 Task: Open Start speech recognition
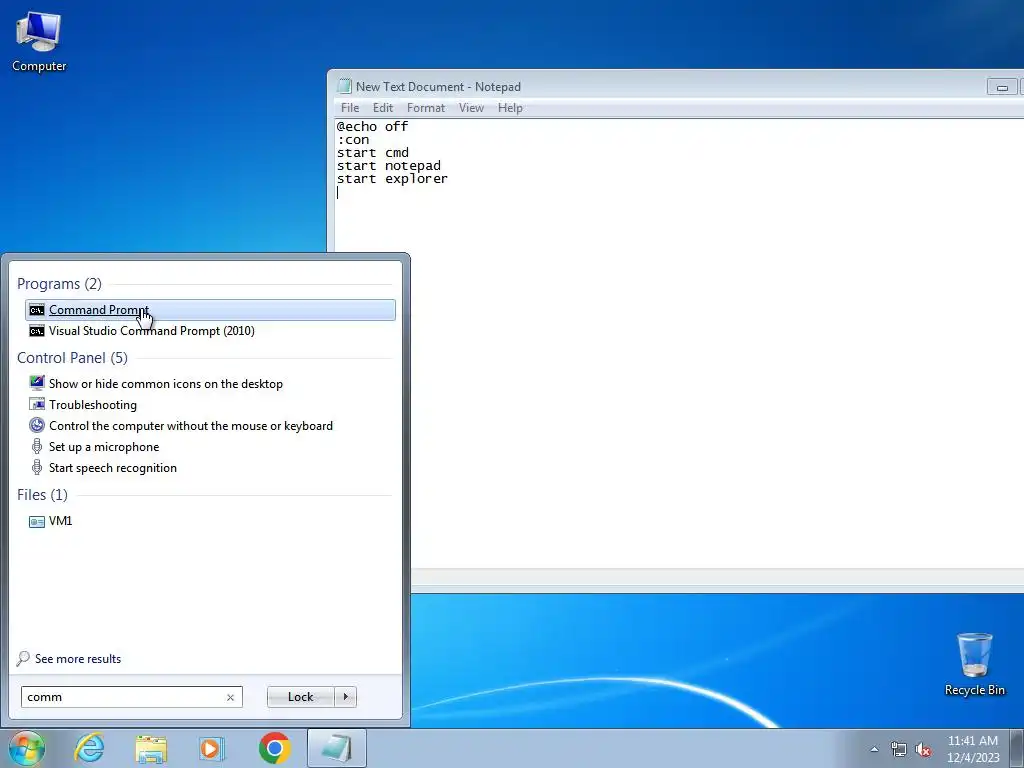click(210, 468)
